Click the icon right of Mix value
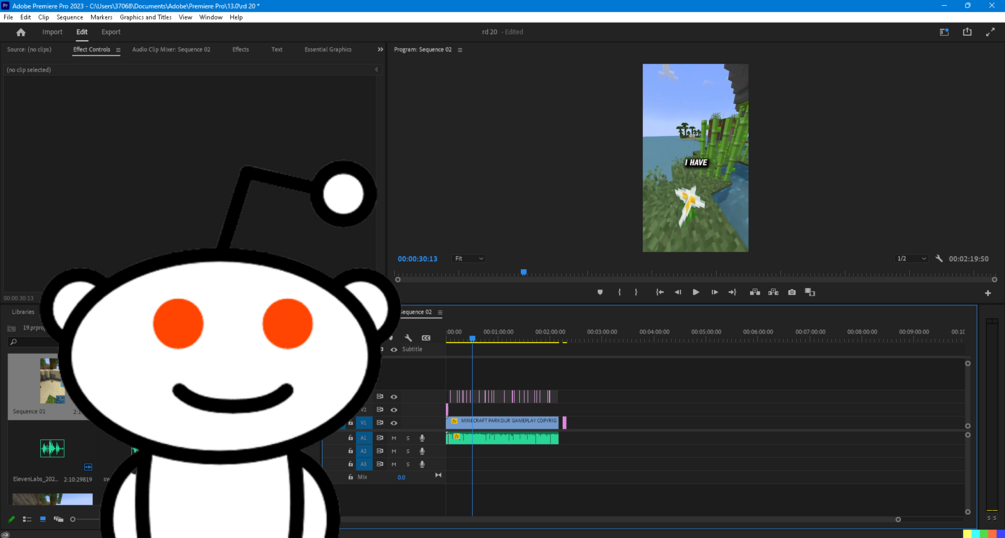 (438, 475)
